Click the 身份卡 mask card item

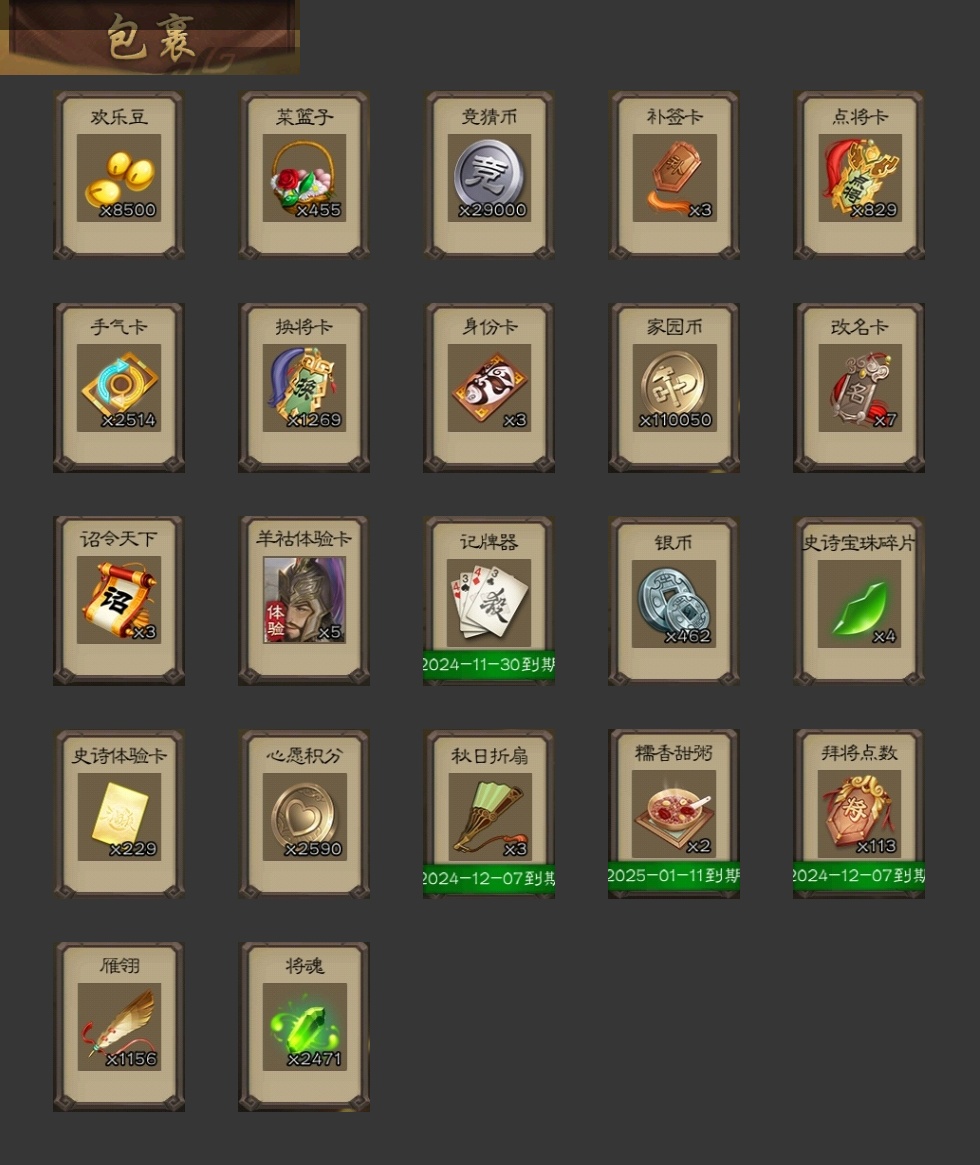[x=489, y=388]
